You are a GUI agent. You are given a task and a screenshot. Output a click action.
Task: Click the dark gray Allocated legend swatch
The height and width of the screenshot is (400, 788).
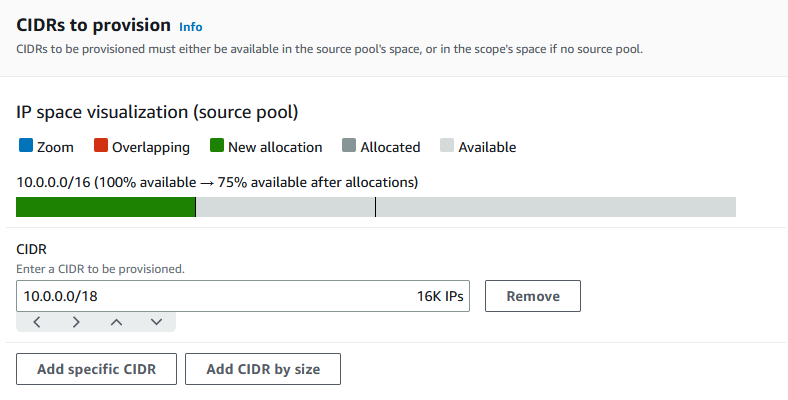(349, 146)
